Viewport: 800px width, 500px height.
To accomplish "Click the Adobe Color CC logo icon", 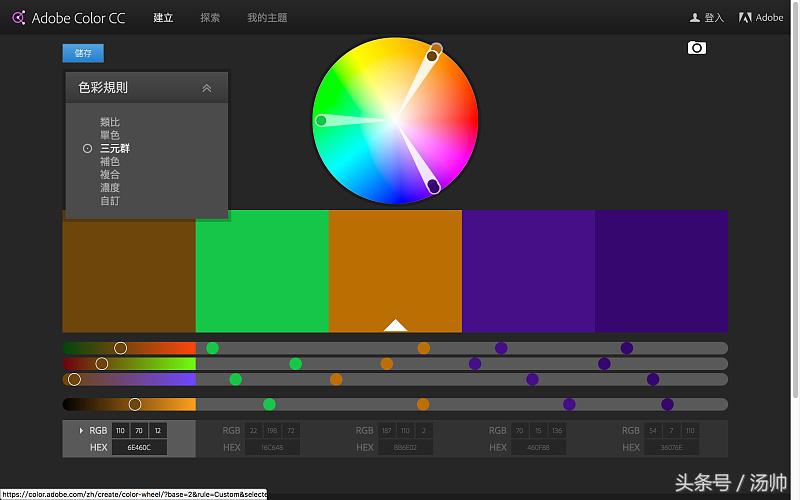I will (19, 18).
